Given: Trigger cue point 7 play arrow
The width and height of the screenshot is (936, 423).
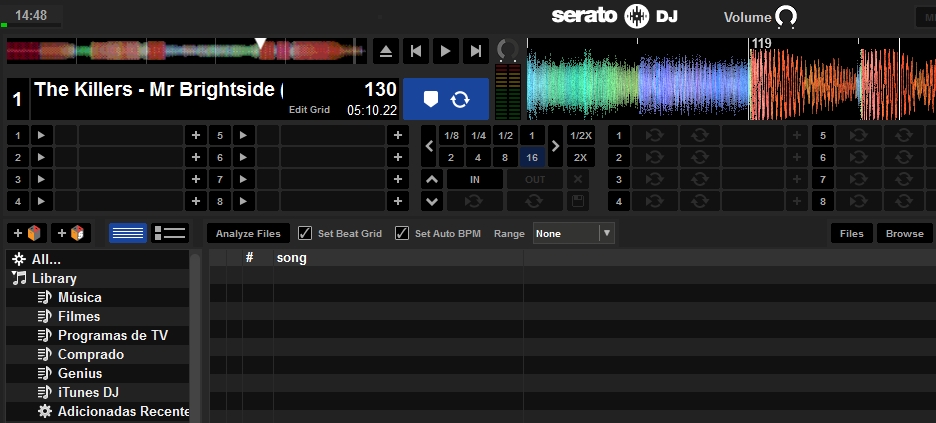Looking at the screenshot, I should click(x=244, y=179).
